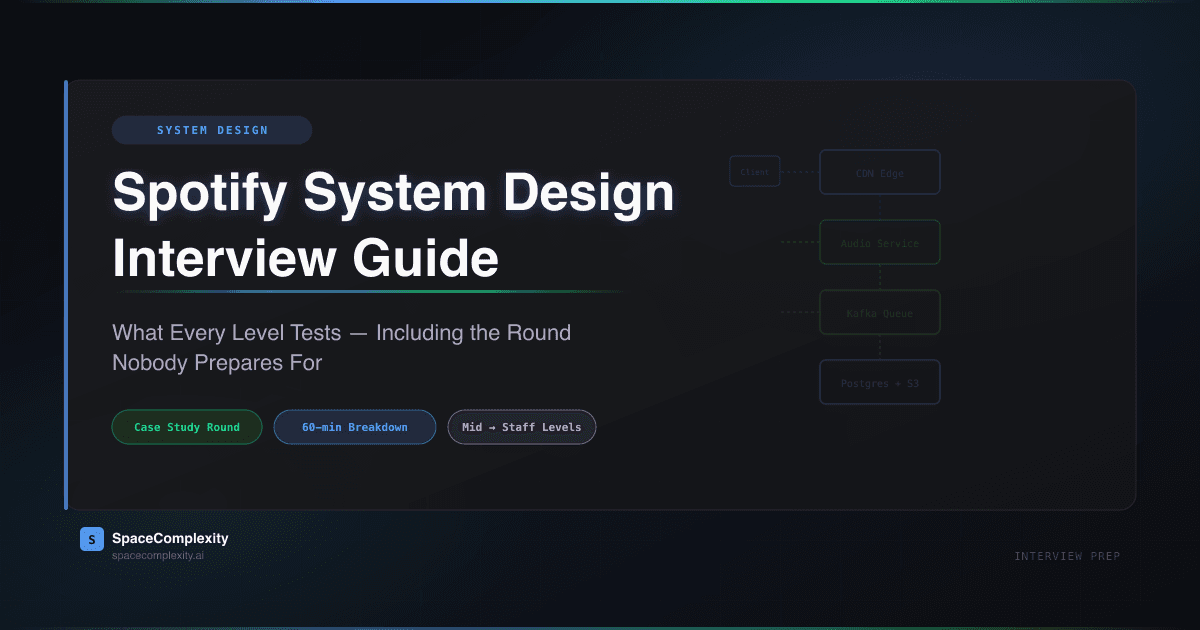
Task: Click the Spotify System Design headline
Action: click(393, 193)
